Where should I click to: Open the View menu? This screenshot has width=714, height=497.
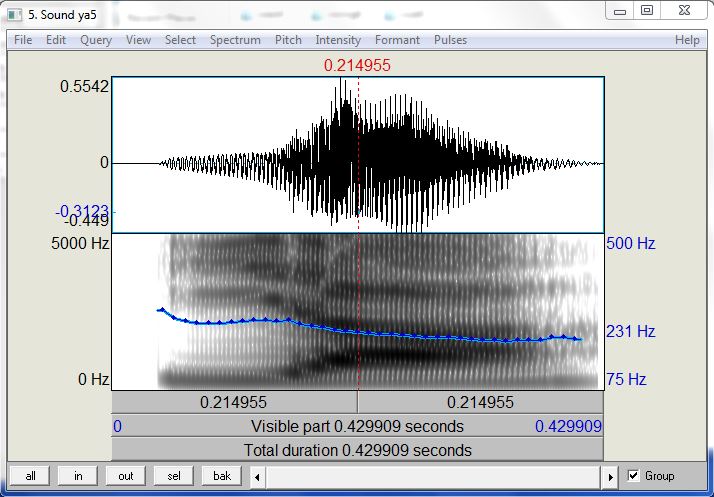[x=138, y=40]
